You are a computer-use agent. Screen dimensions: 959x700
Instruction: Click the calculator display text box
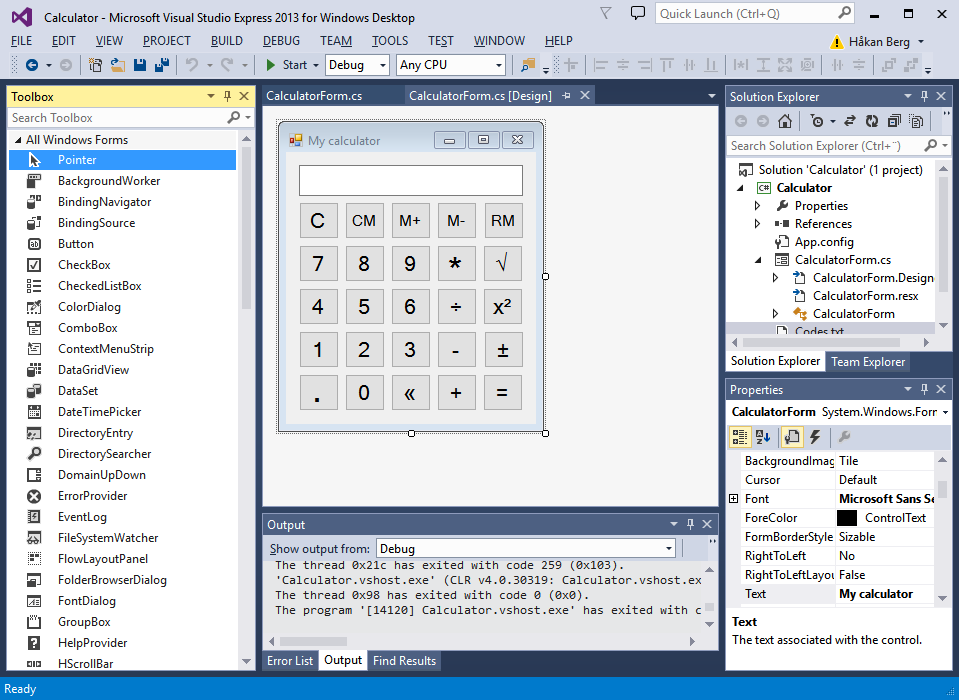[410, 180]
